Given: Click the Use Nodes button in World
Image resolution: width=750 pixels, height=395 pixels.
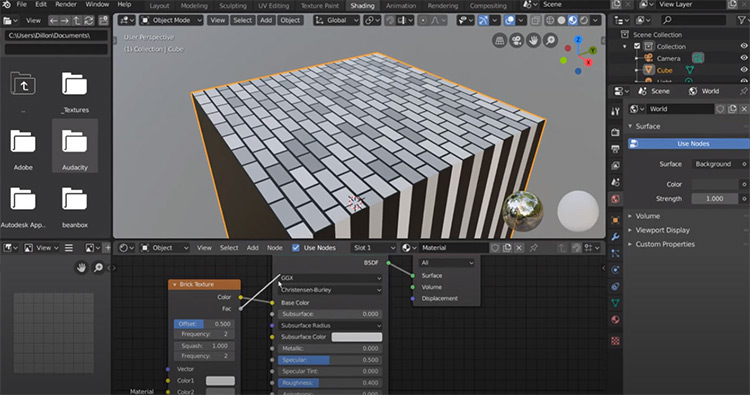Looking at the screenshot, I should [688, 143].
